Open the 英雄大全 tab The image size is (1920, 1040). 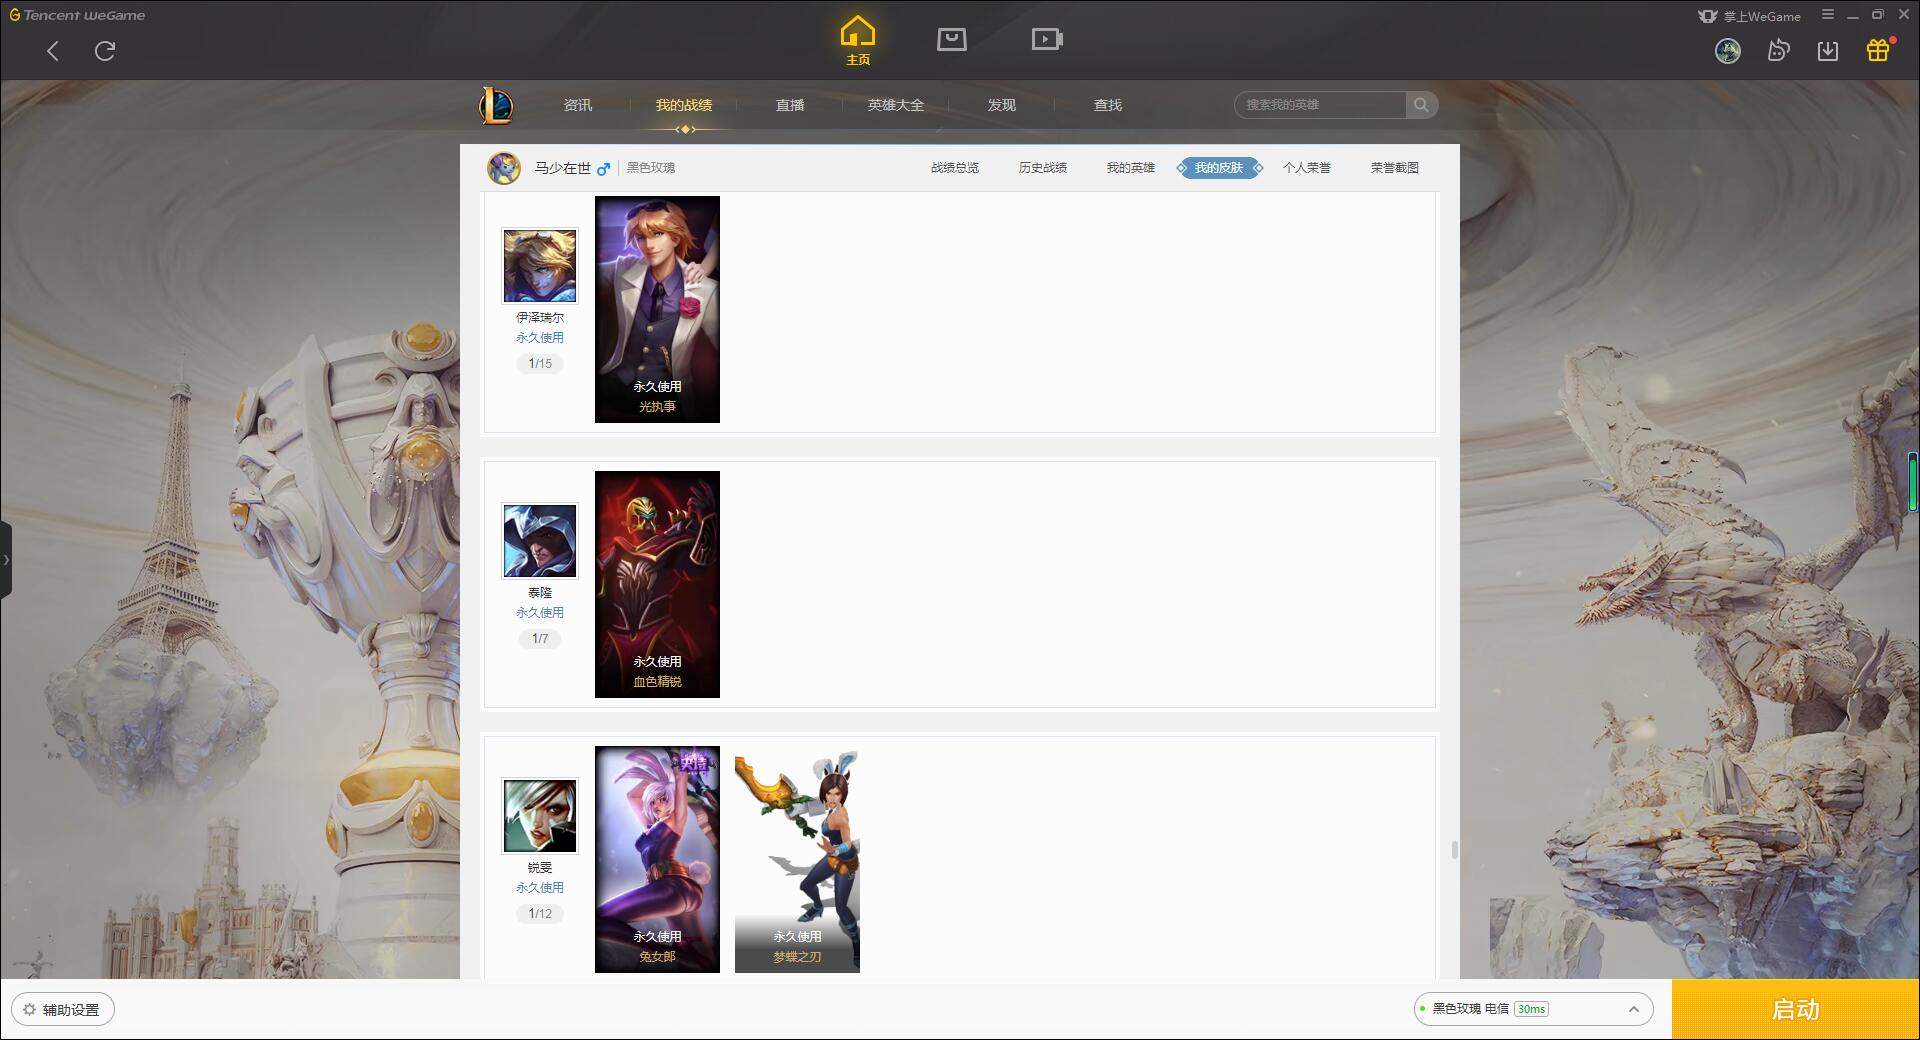point(896,105)
